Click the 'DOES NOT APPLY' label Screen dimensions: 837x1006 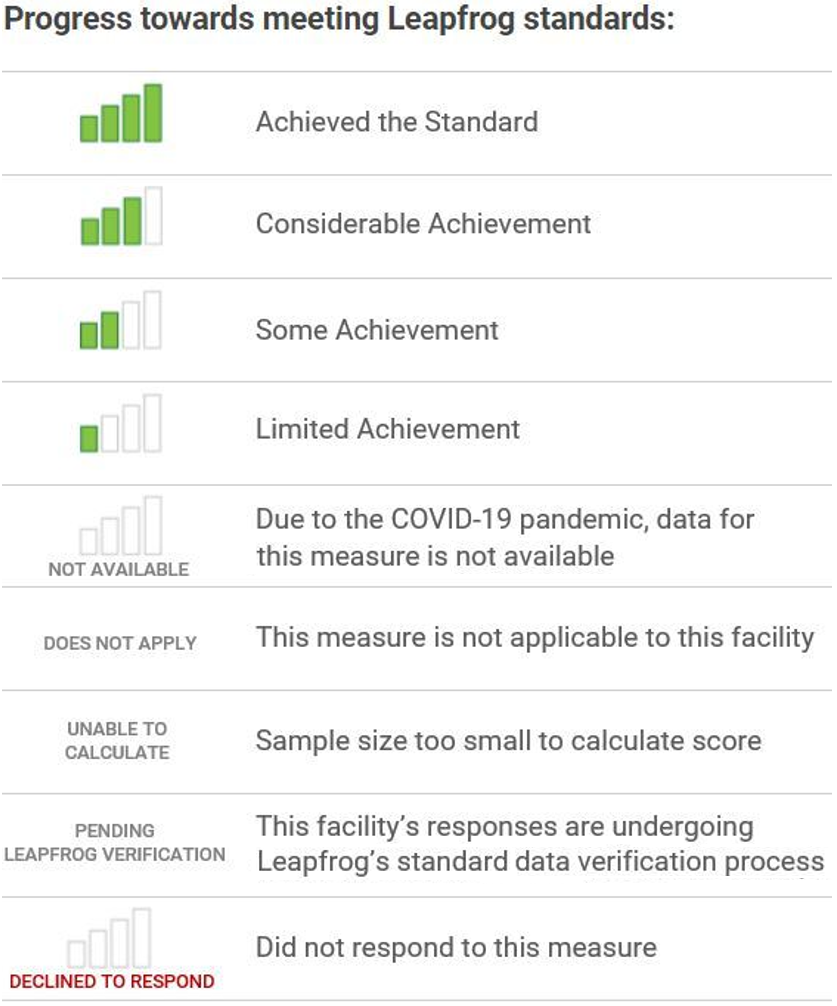pos(120,643)
